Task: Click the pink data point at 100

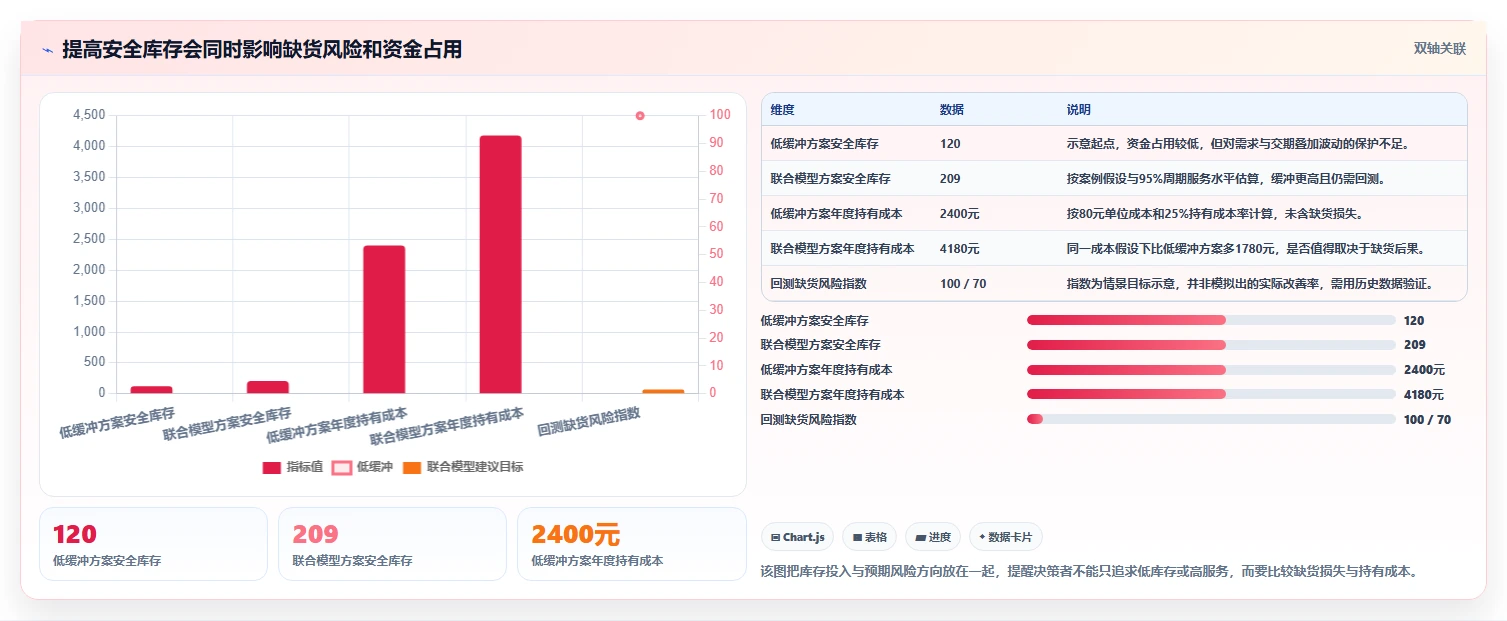Action: point(640,116)
